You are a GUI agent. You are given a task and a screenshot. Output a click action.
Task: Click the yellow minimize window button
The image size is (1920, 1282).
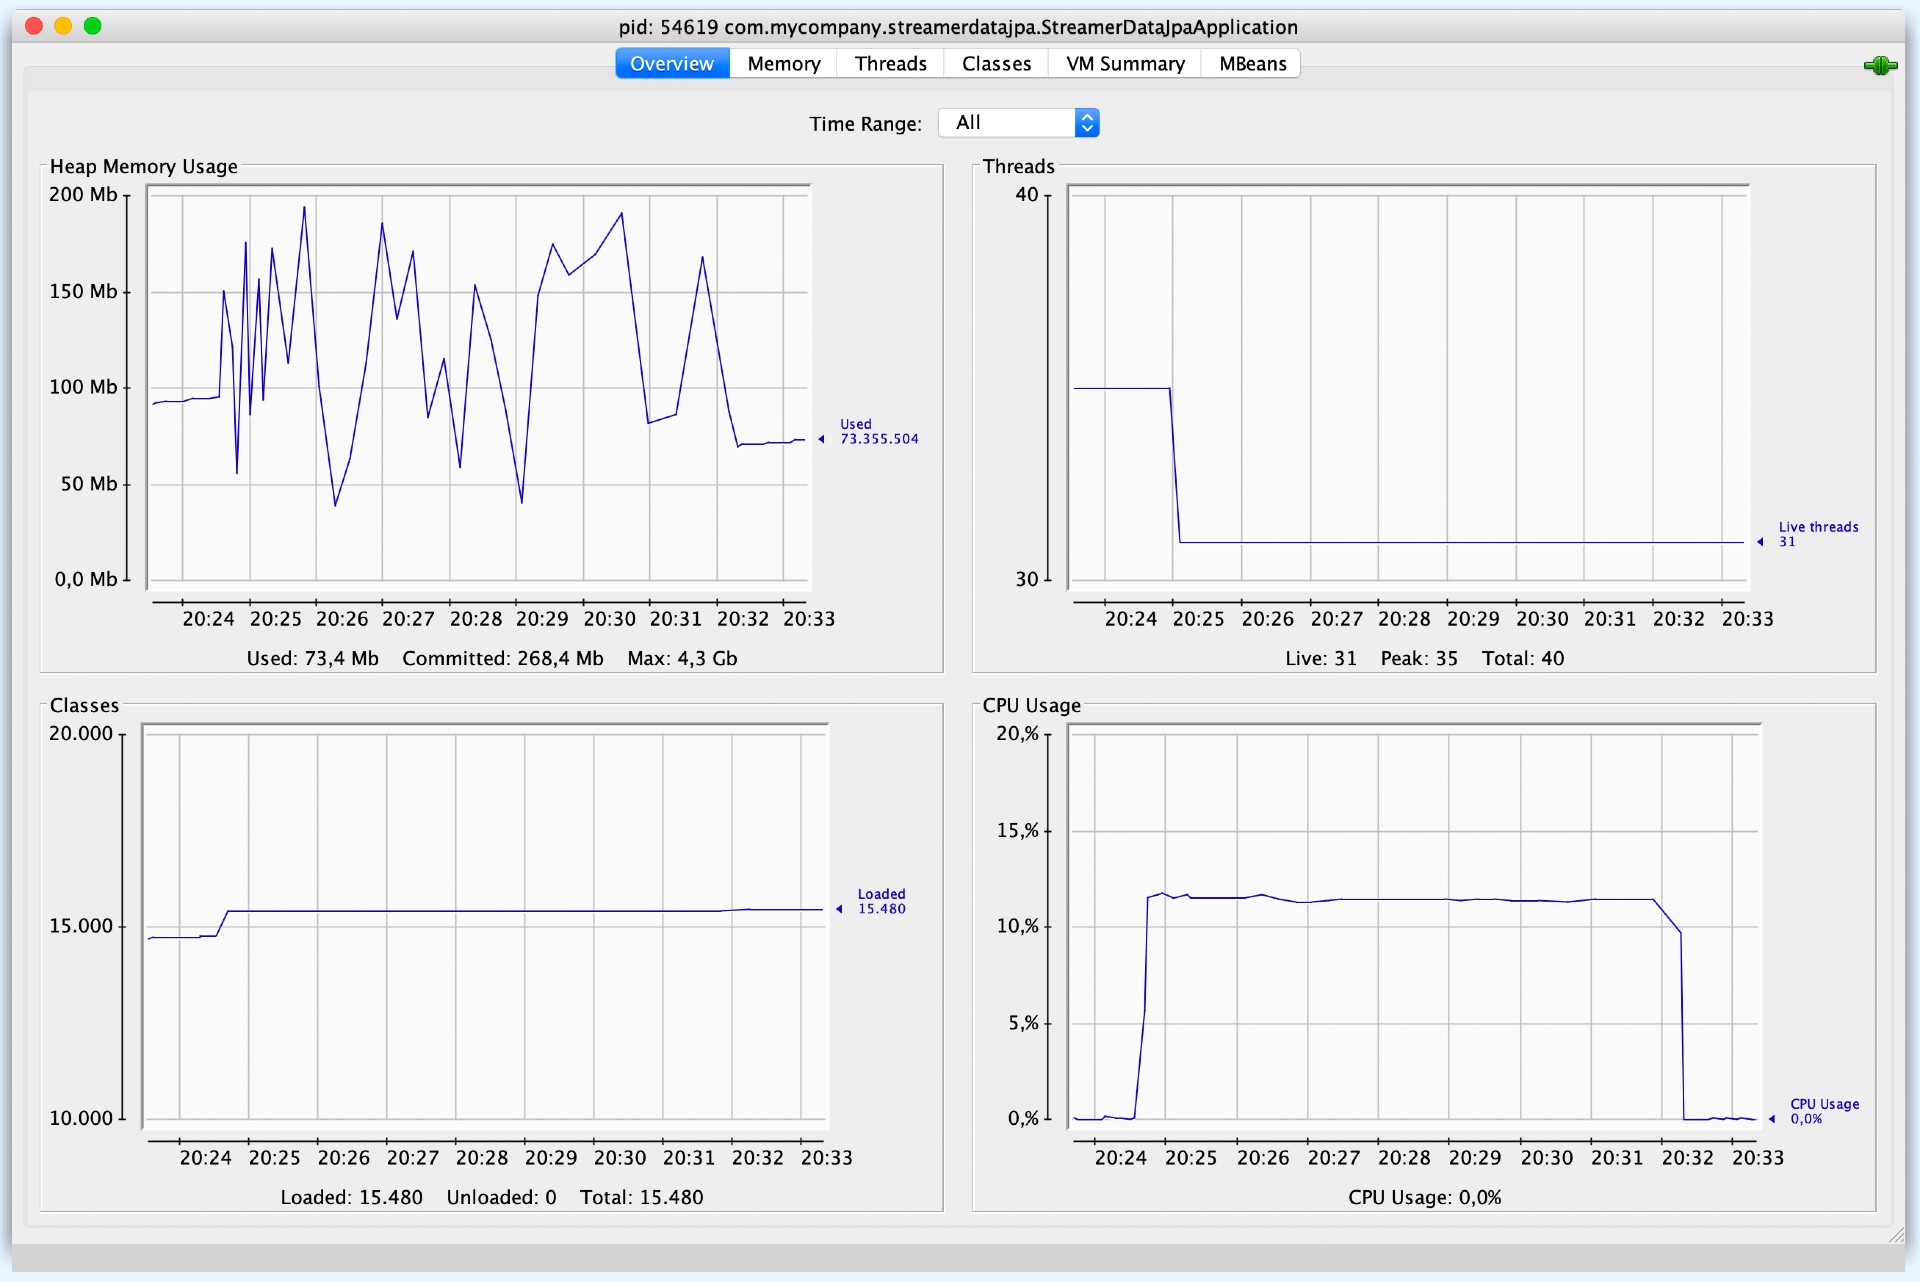point(63,26)
